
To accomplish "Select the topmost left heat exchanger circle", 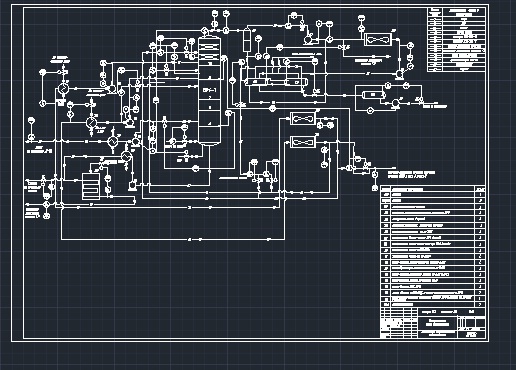I will pyautogui.click(x=63, y=89).
